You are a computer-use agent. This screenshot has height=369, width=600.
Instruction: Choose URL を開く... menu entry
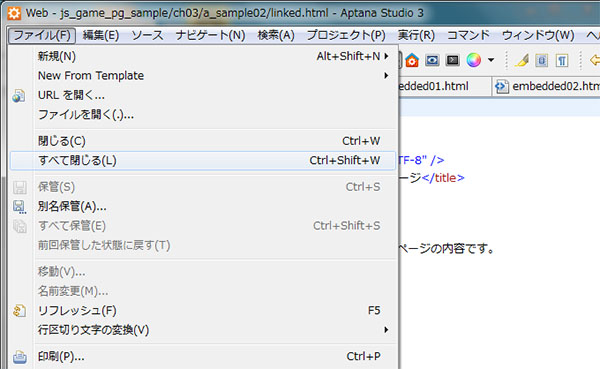tap(203, 95)
